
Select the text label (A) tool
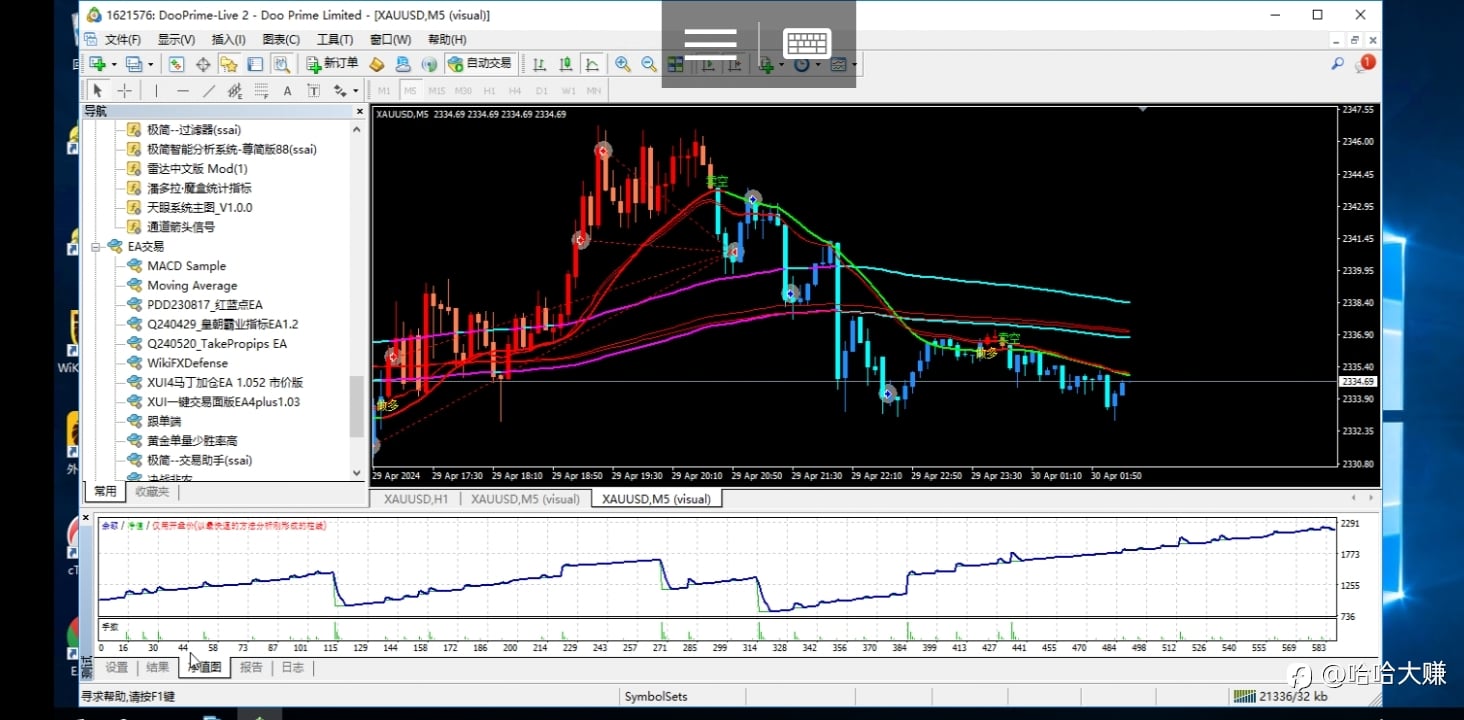tap(287, 91)
